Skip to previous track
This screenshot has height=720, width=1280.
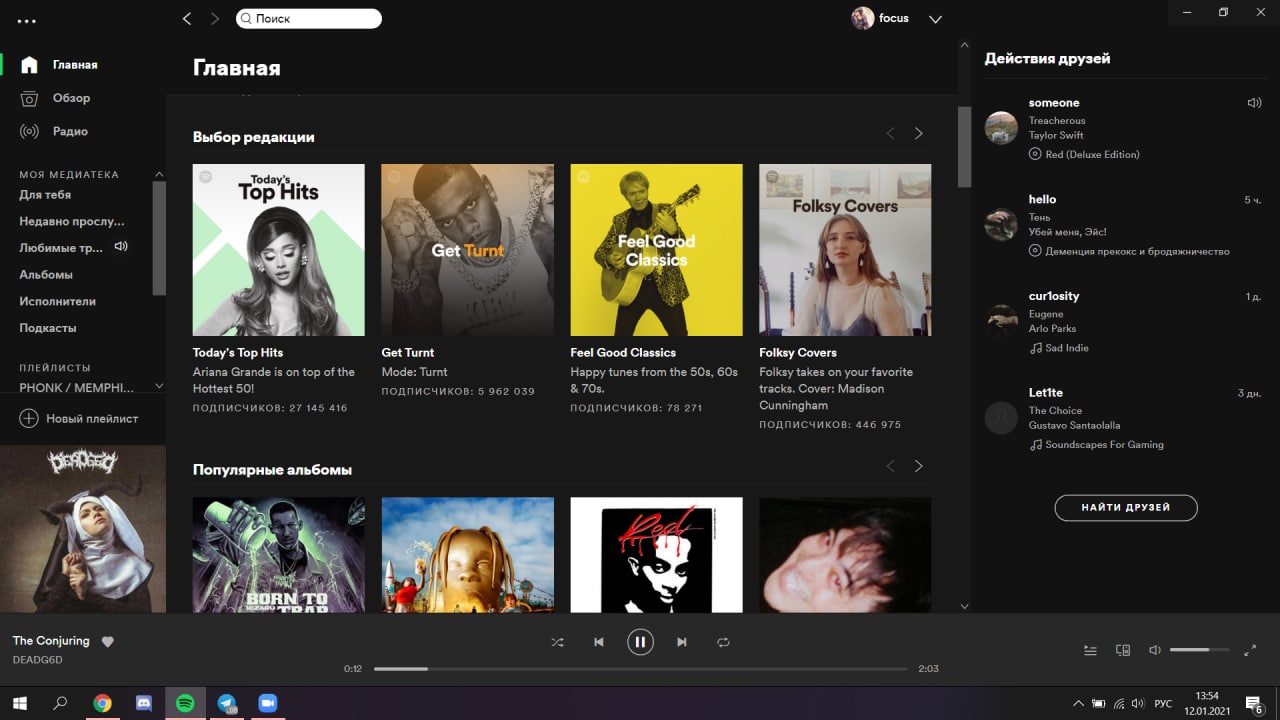[x=599, y=642]
